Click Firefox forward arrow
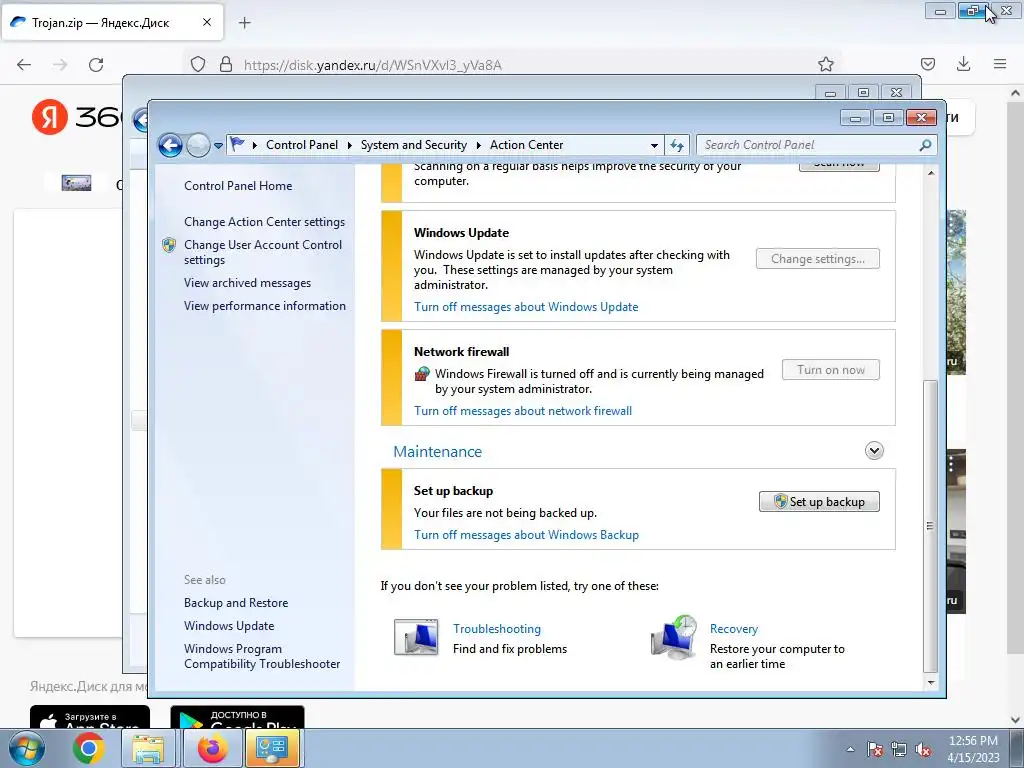Image resolution: width=1024 pixels, height=768 pixels. pos(60,64)
